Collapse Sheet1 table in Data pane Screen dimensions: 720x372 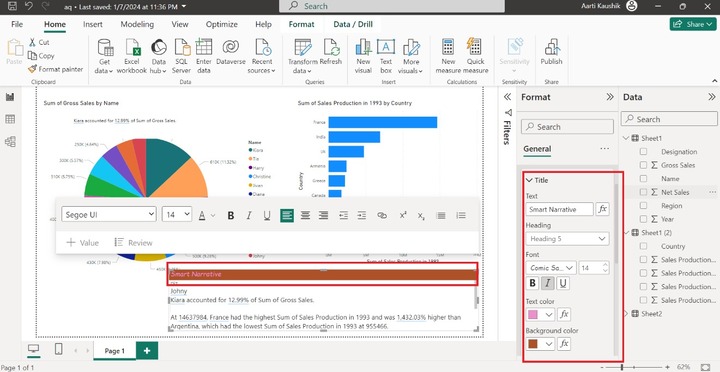pos(626,138)
